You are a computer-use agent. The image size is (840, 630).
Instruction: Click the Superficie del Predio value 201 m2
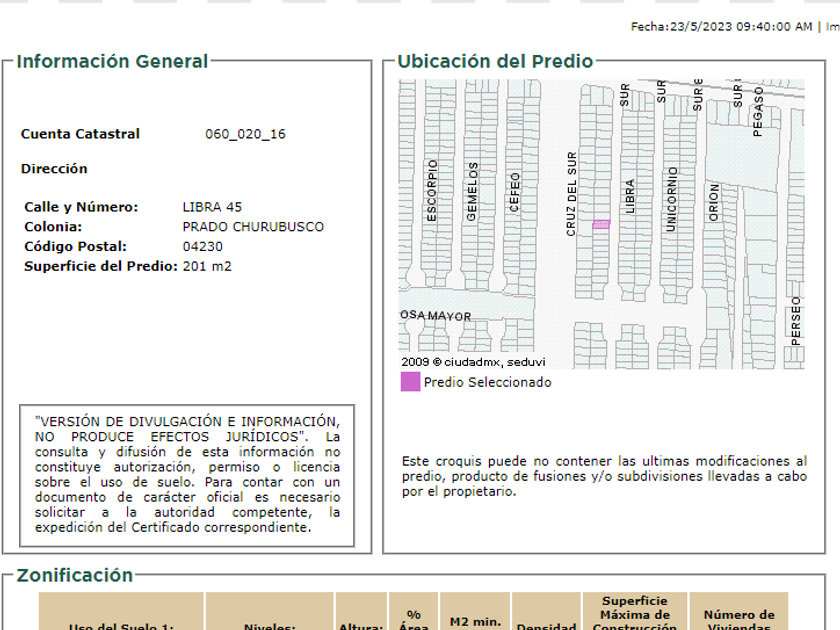207,266
